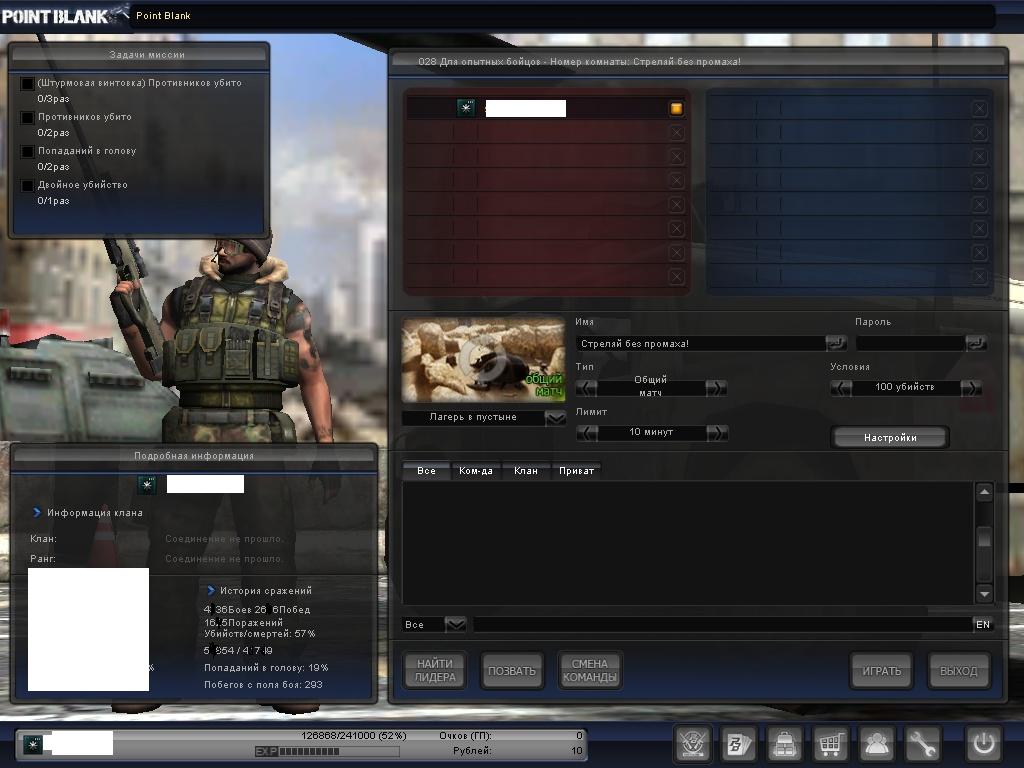This screenshot has height=768, width=1024.
Task: Open settings with the wrench icon
Action: (923, 744)
